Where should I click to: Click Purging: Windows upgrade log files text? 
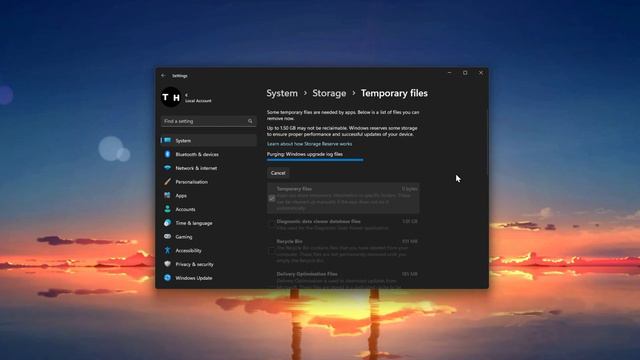click(x=305, y=154)
